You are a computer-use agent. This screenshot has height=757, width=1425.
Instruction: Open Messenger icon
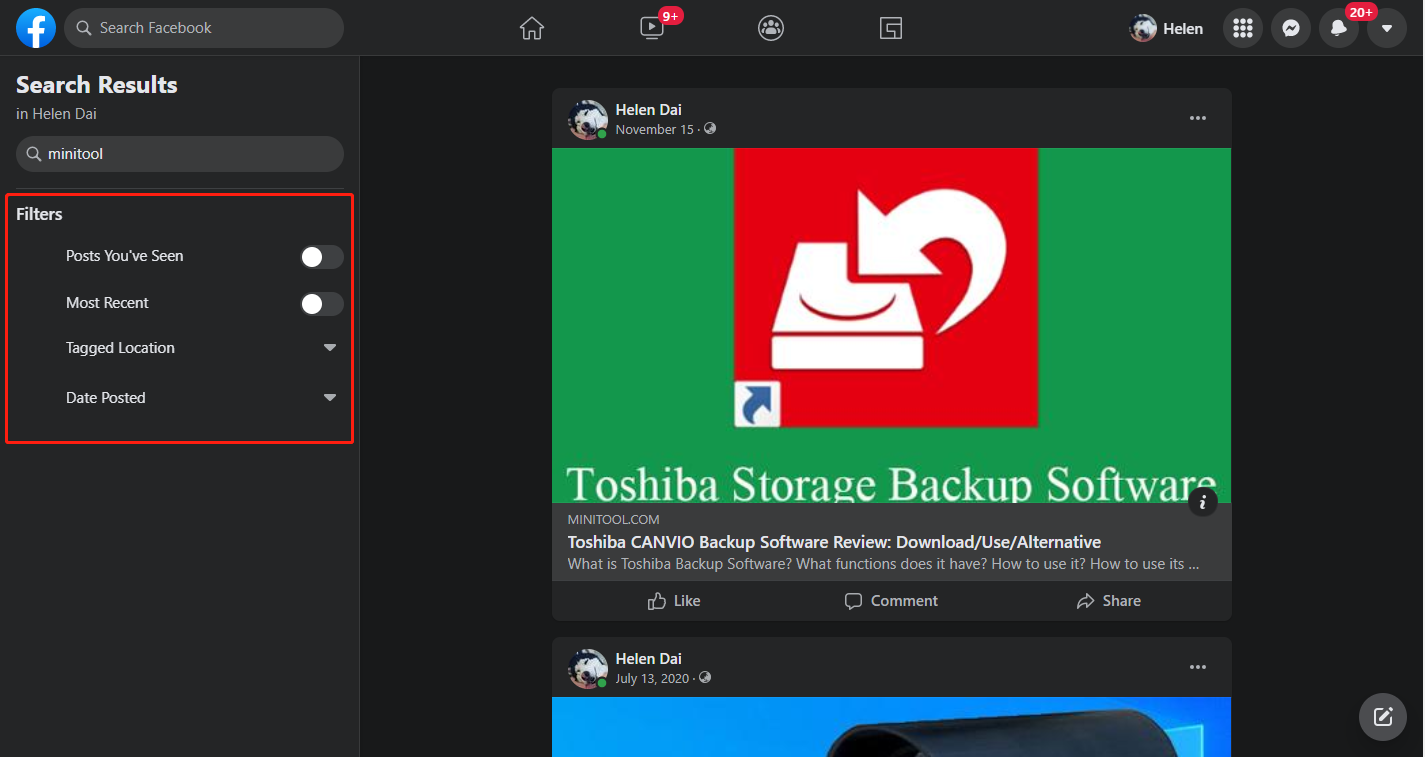tap(1291, 28)
